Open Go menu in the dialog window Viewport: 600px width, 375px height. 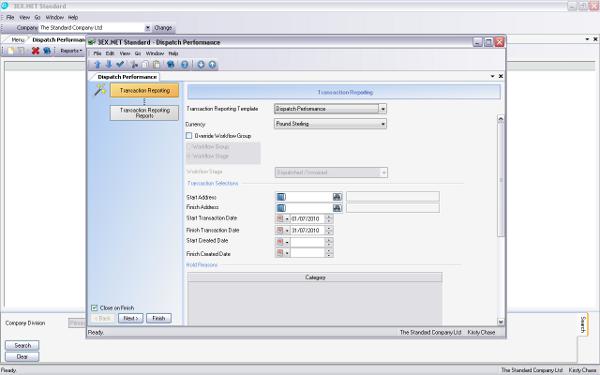coord(138,54)
